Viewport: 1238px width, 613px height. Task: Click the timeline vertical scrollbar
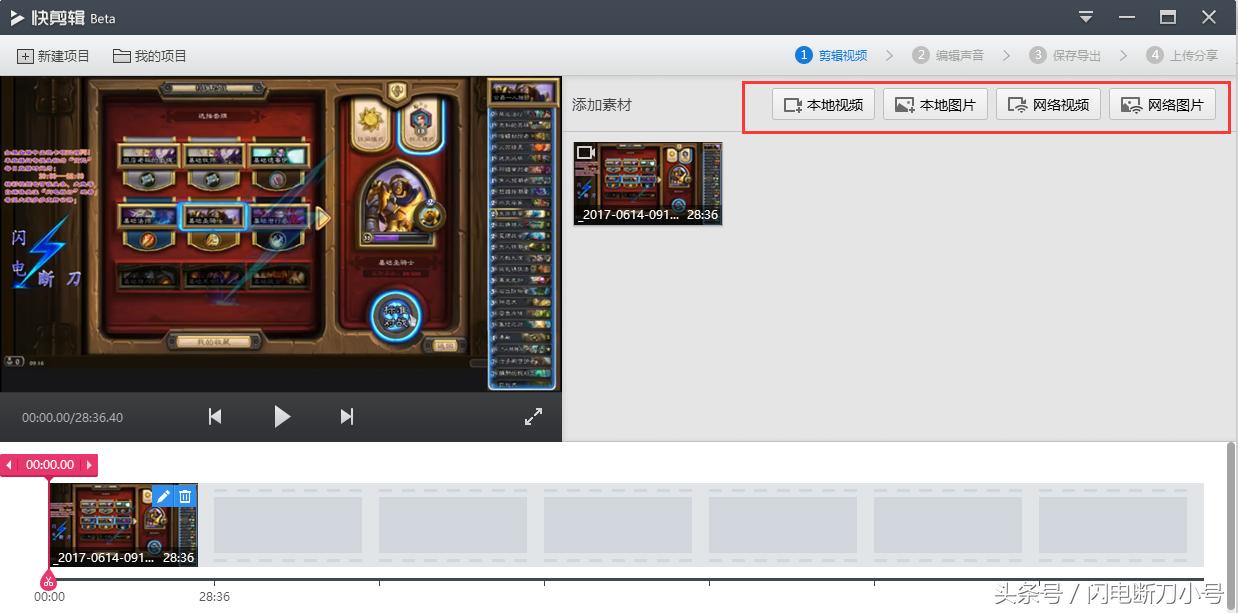click(x=1231, y=523)
